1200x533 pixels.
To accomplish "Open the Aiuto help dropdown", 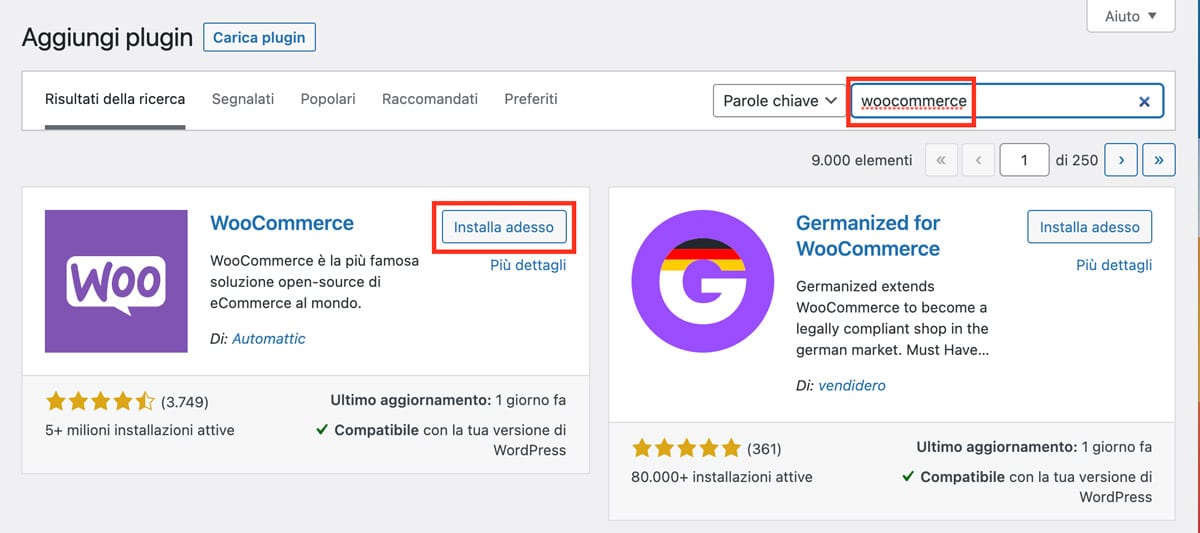I will point(1131,16).
